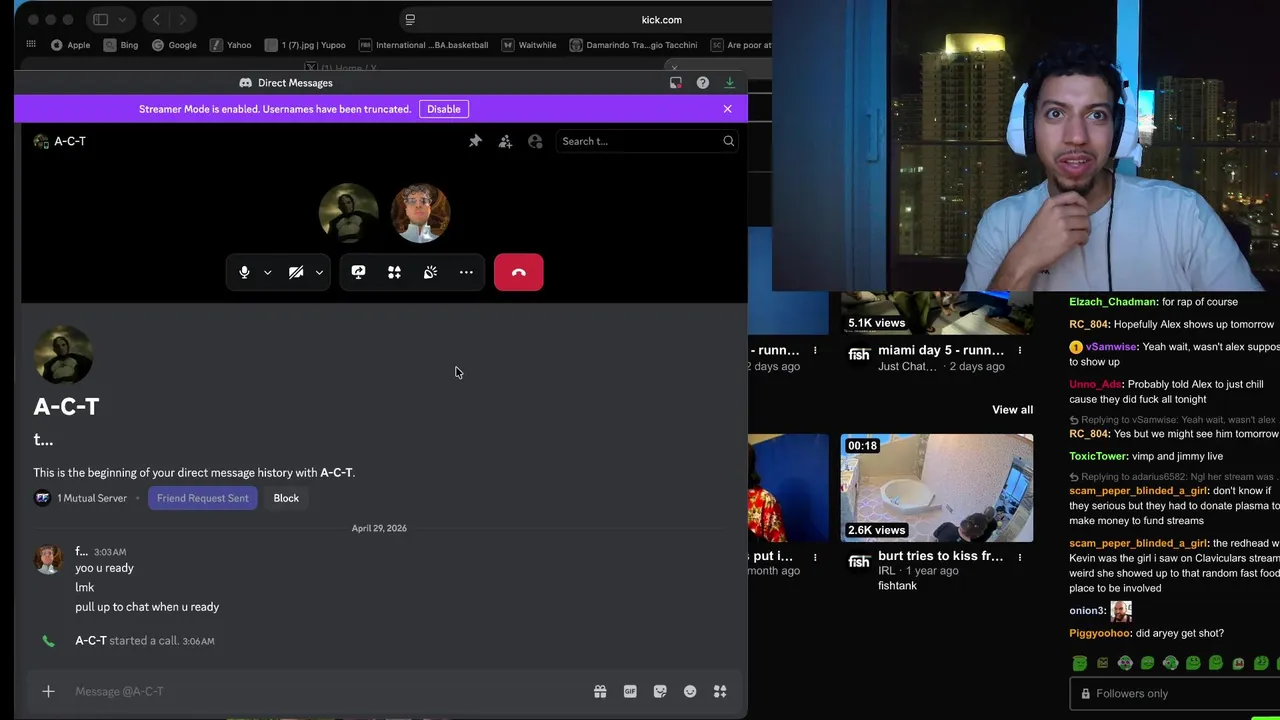The image size is (1280, 720).
Task: Open the '1 (7).jpg | Yupoo' bookmark
Action: click(x=305, y=45)
